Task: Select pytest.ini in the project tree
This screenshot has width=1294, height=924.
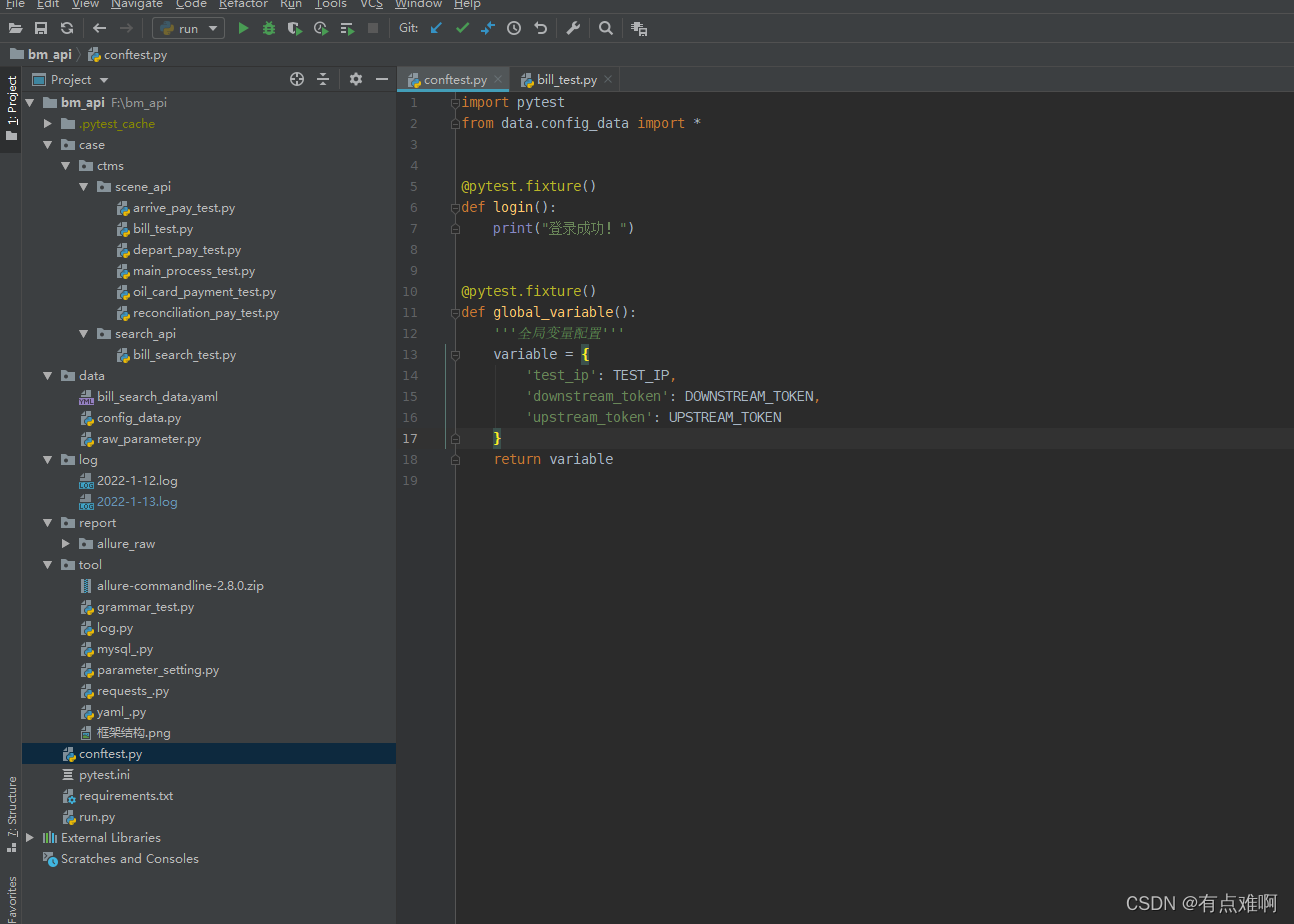Action: click(104, 775)
